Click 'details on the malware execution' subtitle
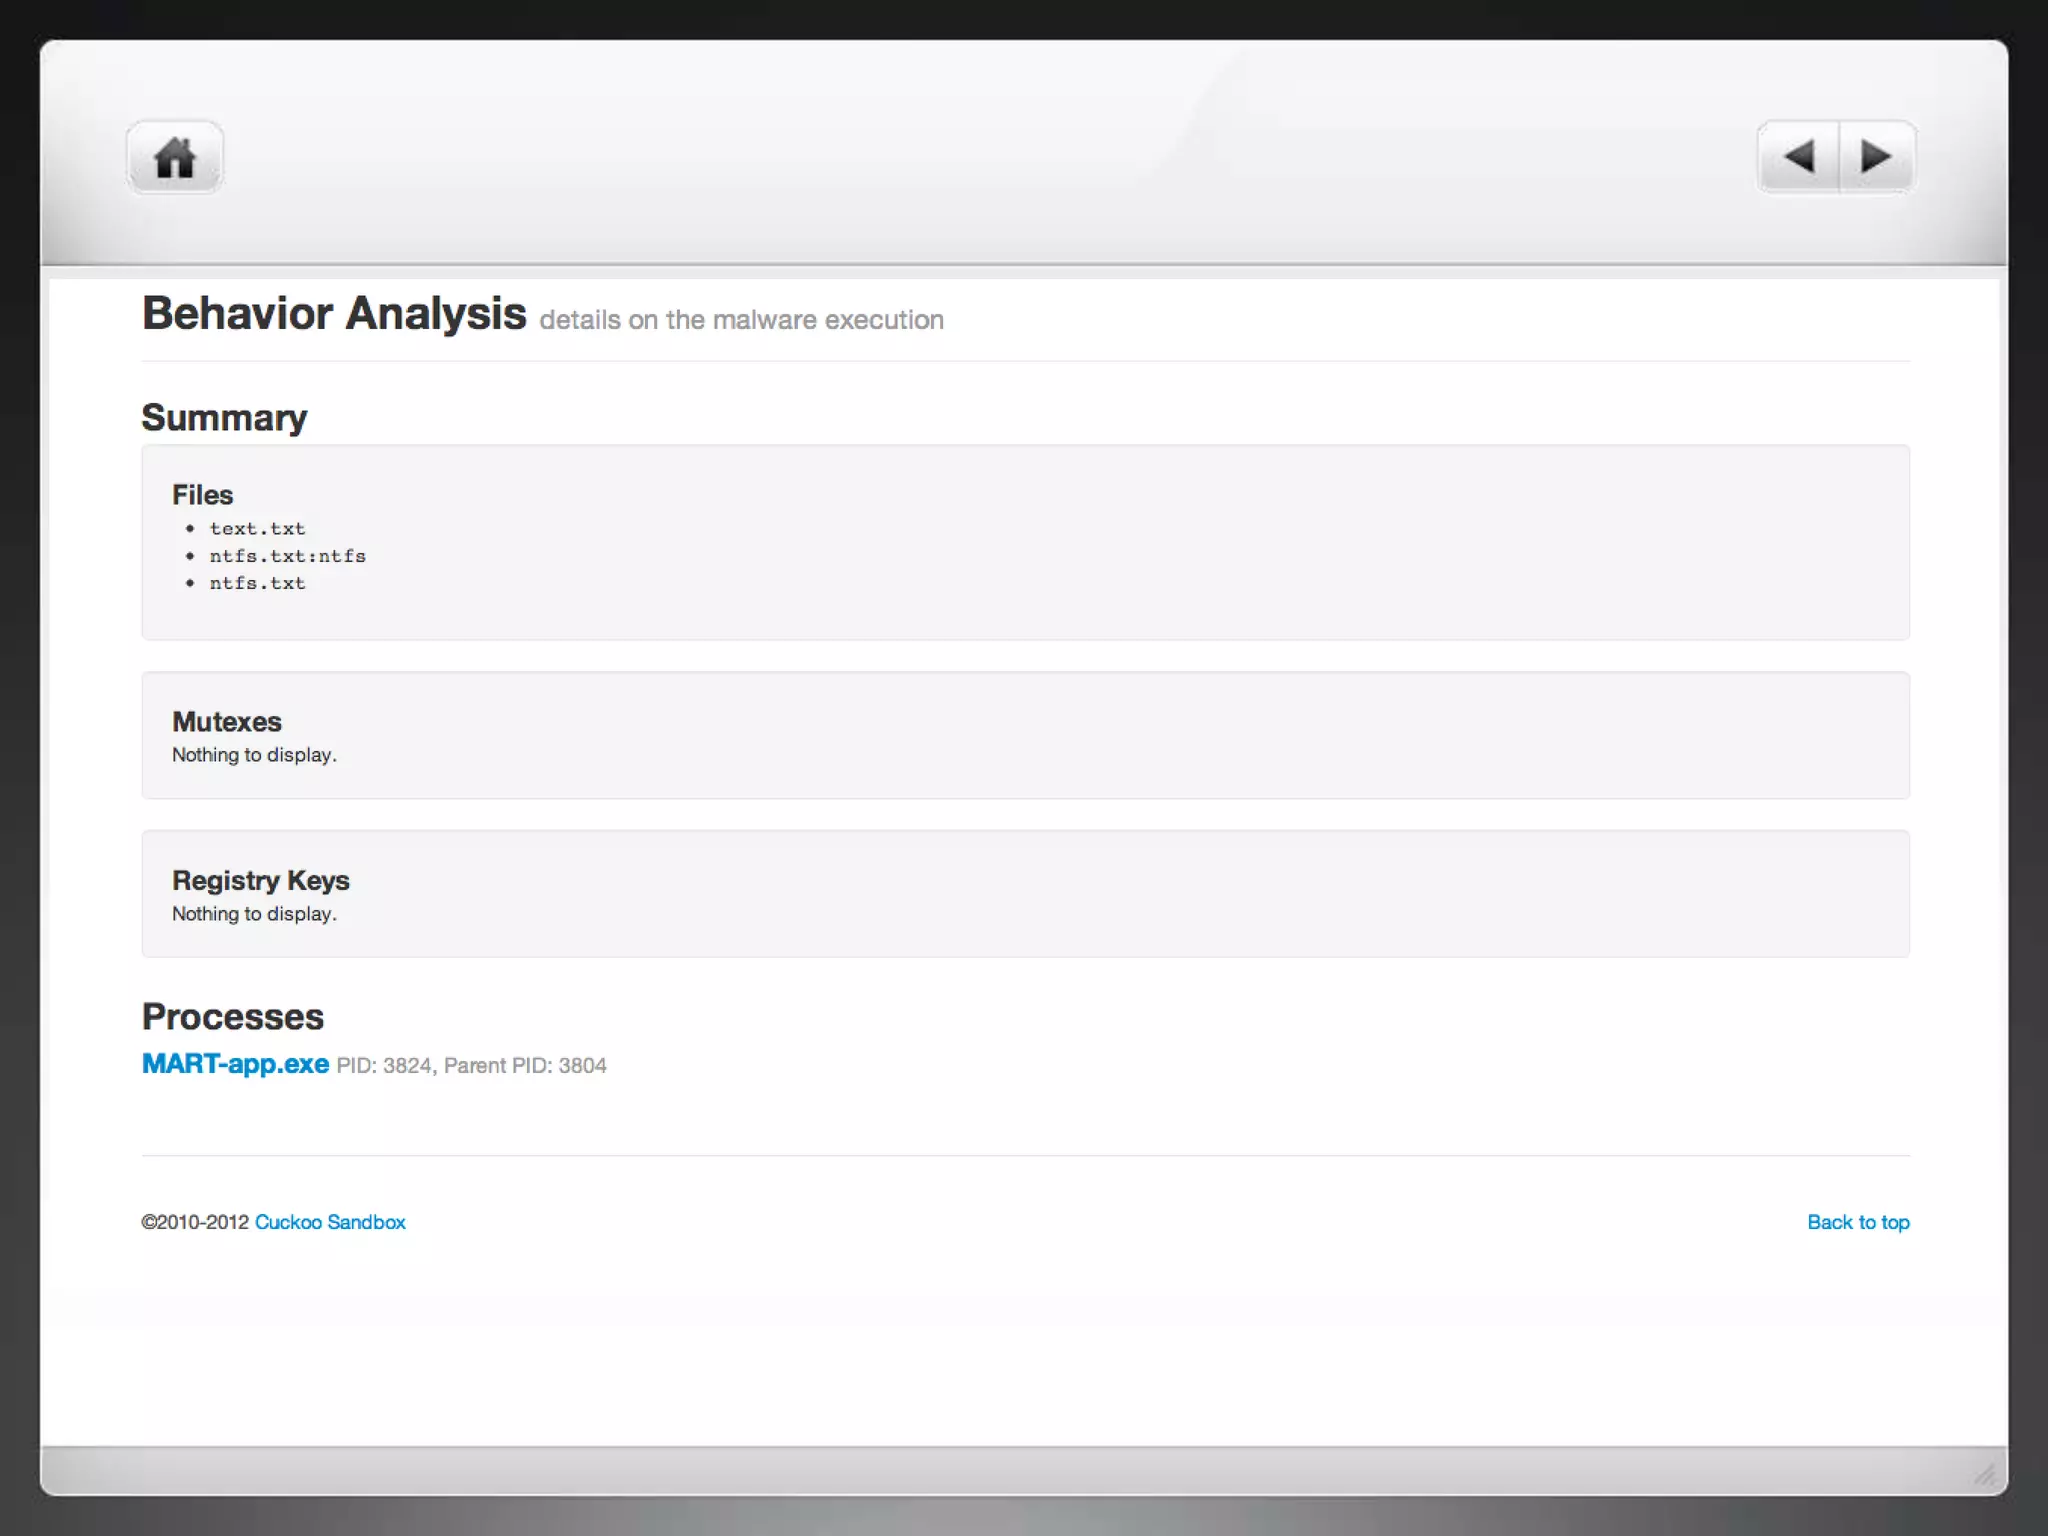This screenshot has width=2048, height=1536. [741, 320]
